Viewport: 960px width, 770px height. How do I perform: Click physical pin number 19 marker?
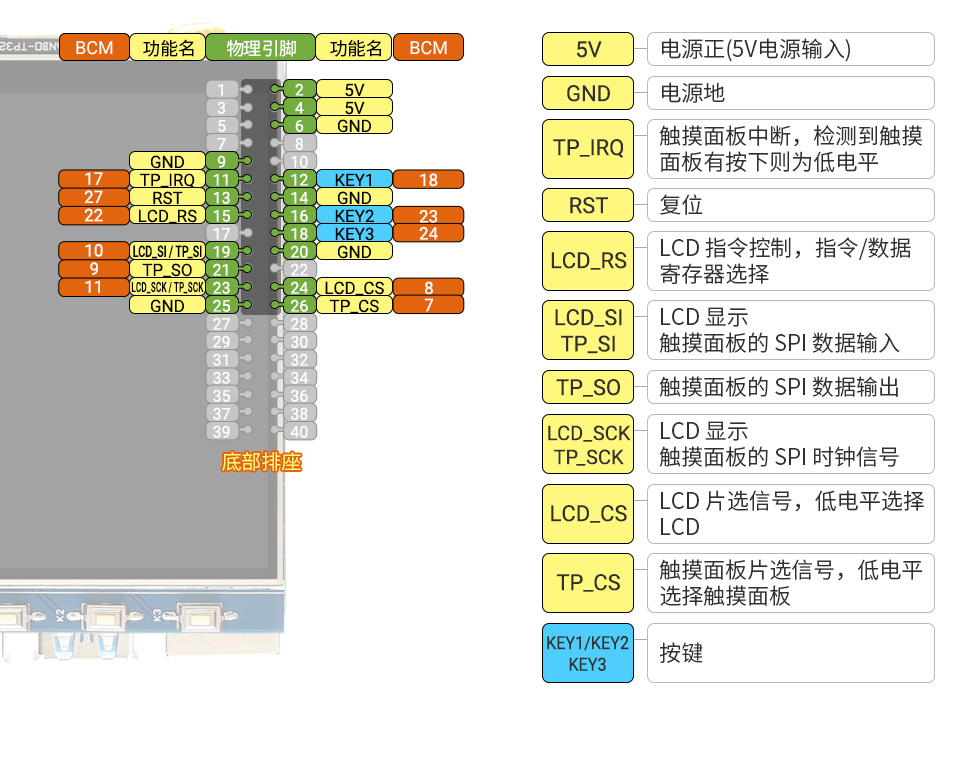pos(221,252)
